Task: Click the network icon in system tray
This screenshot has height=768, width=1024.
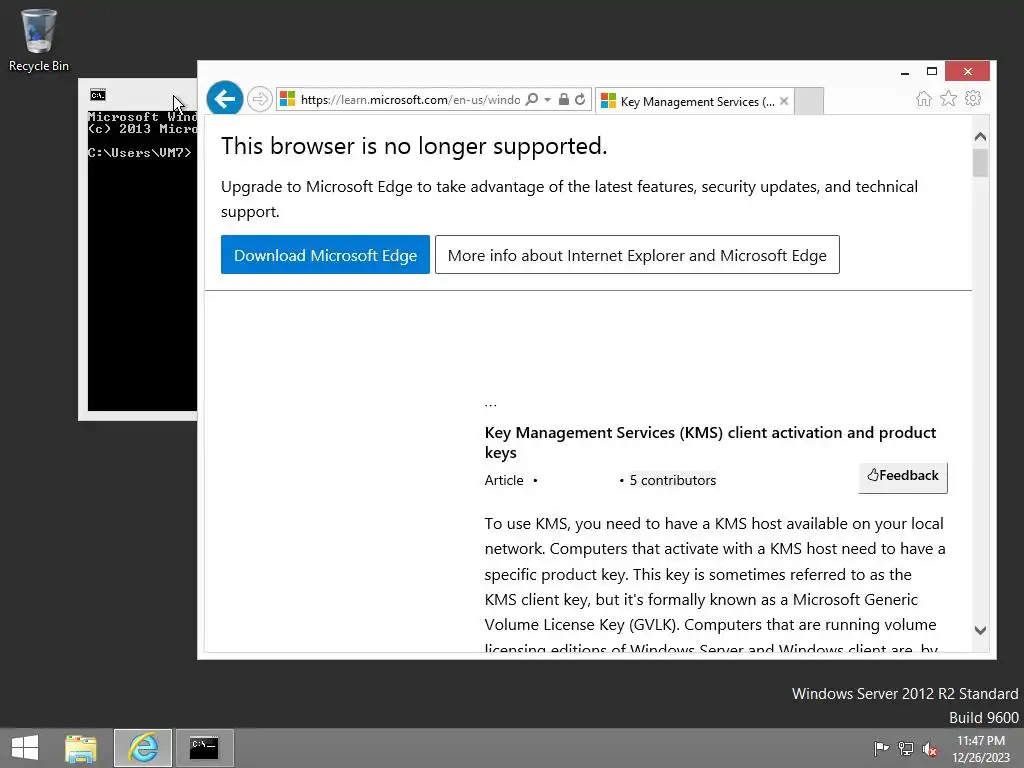Action: click(906, 748)
